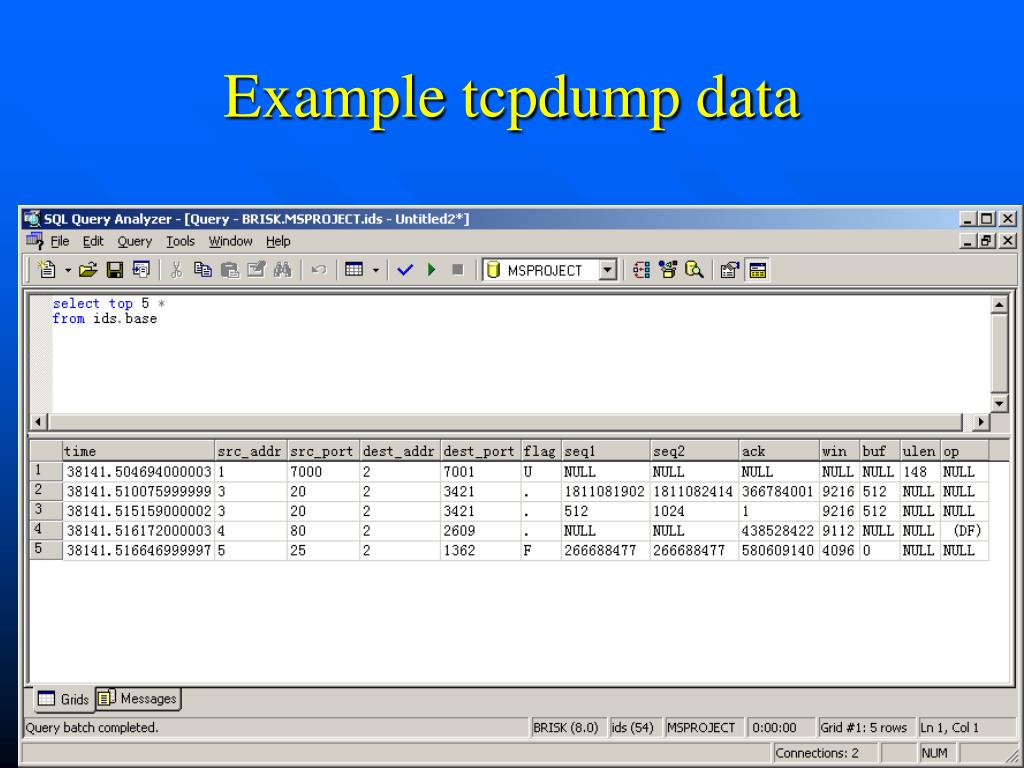Image resolution: width=1024 pixels, height=768 pixels.
Task: Click the (DF) cell in op column
Action: pyautogui.click(x=965, y=530)
